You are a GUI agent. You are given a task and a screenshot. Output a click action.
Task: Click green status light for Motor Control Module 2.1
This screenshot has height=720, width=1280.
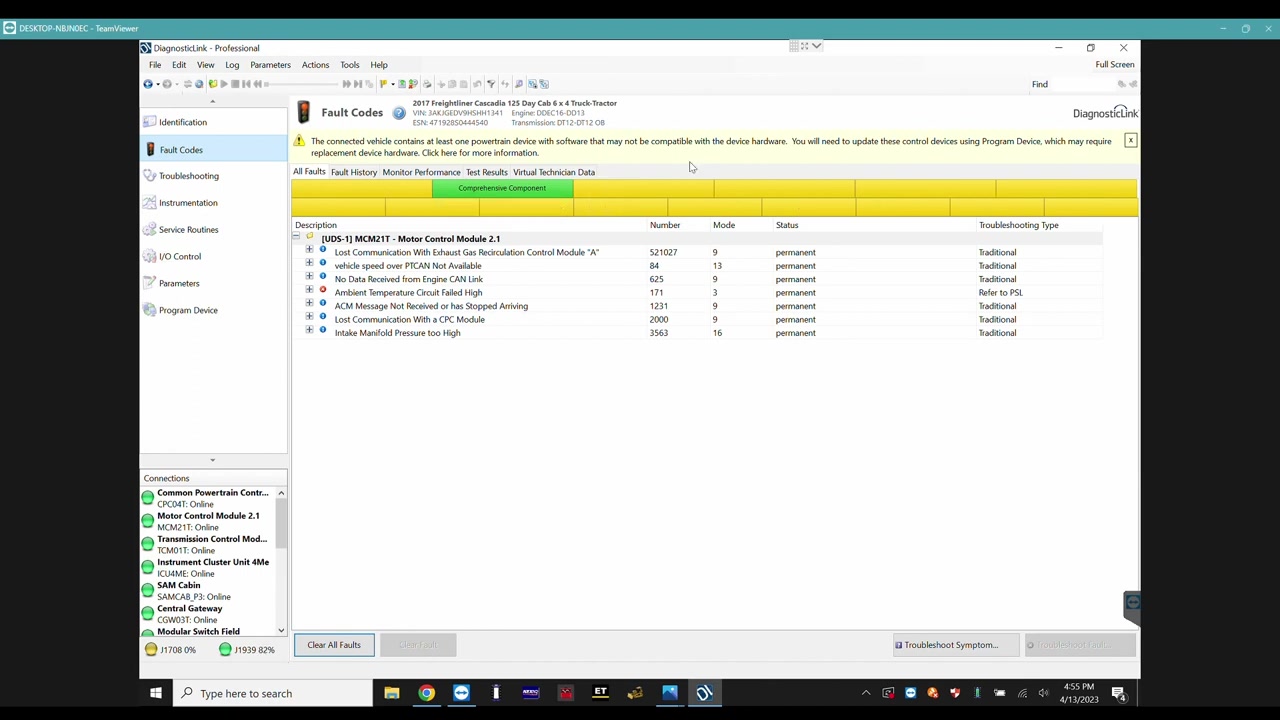pyautogui.click(x=148, y=521)
